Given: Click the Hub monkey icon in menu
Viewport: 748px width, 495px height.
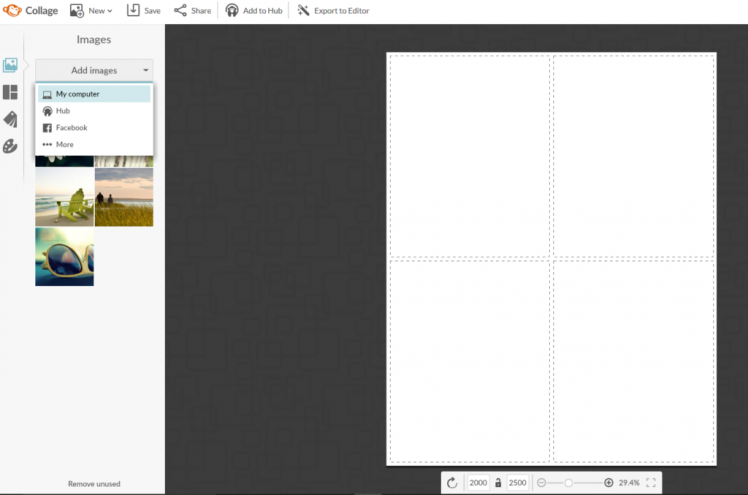Looking at the screenshot, I should coord(47,111).
